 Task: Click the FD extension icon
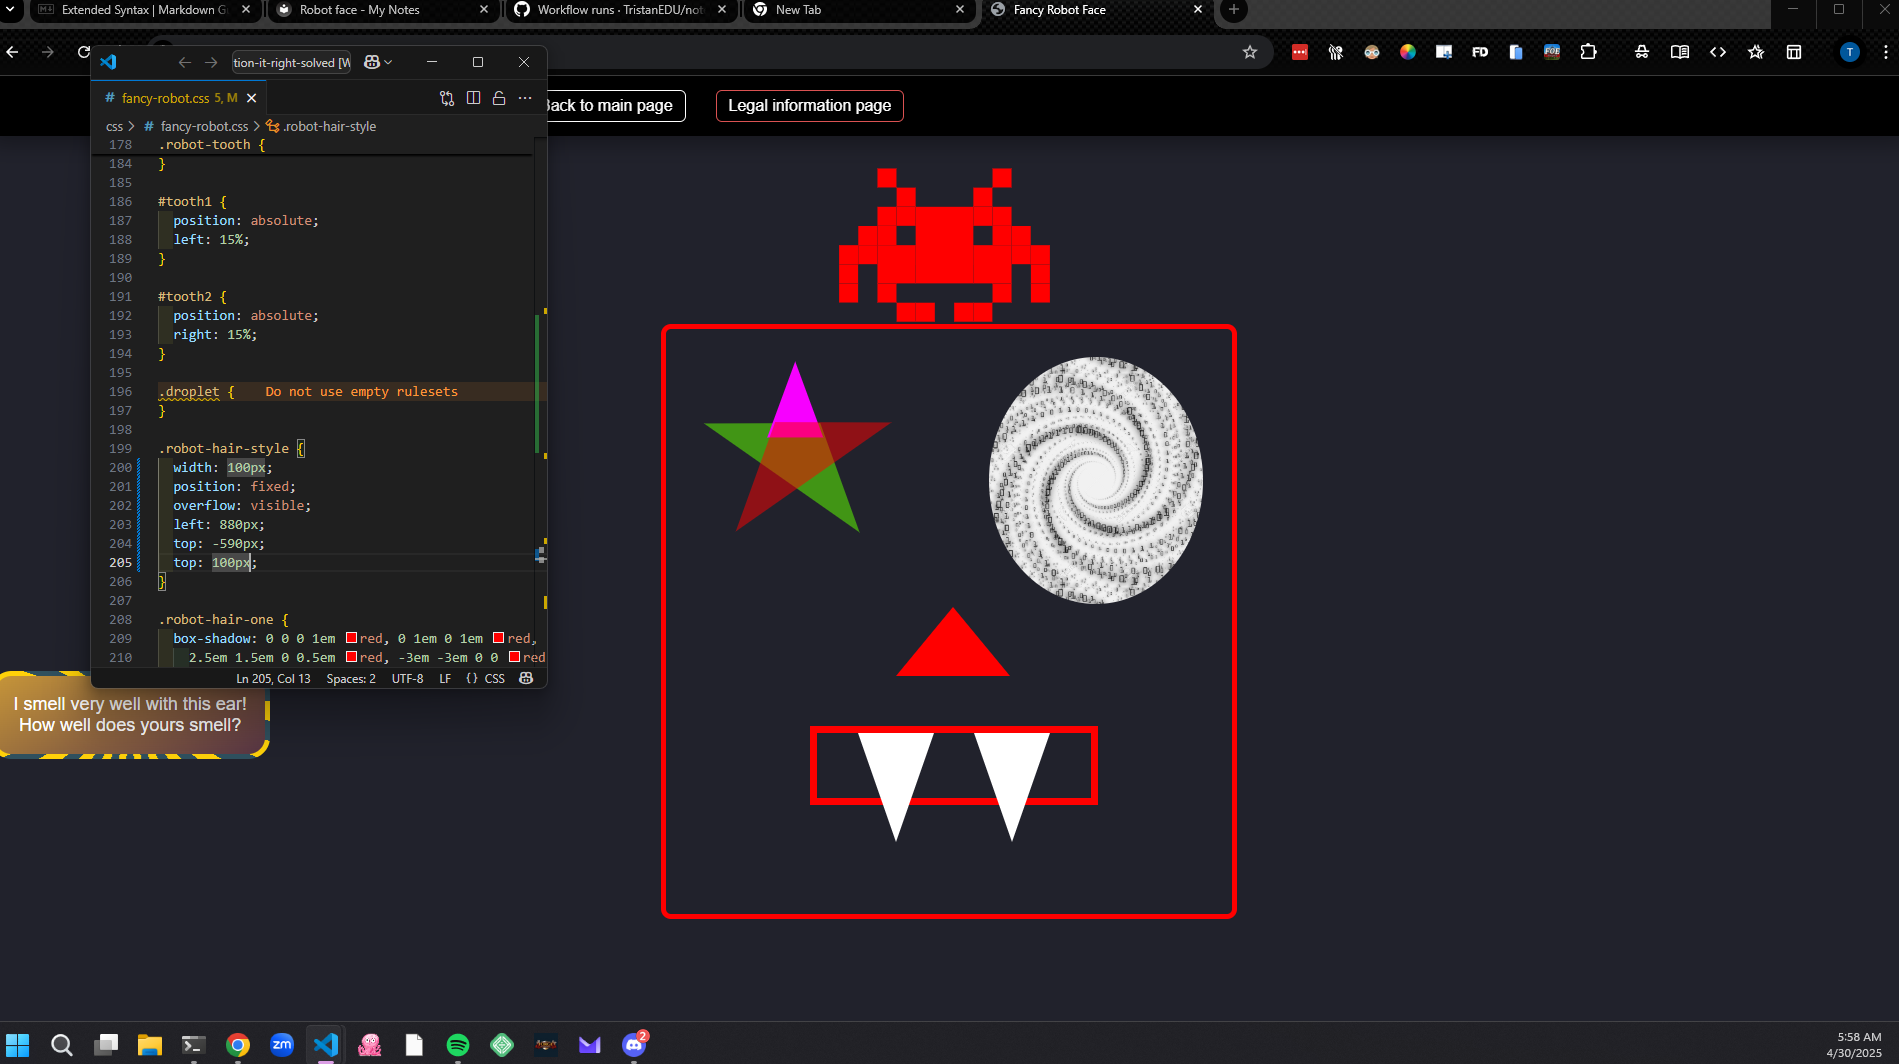[x=1480, y=52]
